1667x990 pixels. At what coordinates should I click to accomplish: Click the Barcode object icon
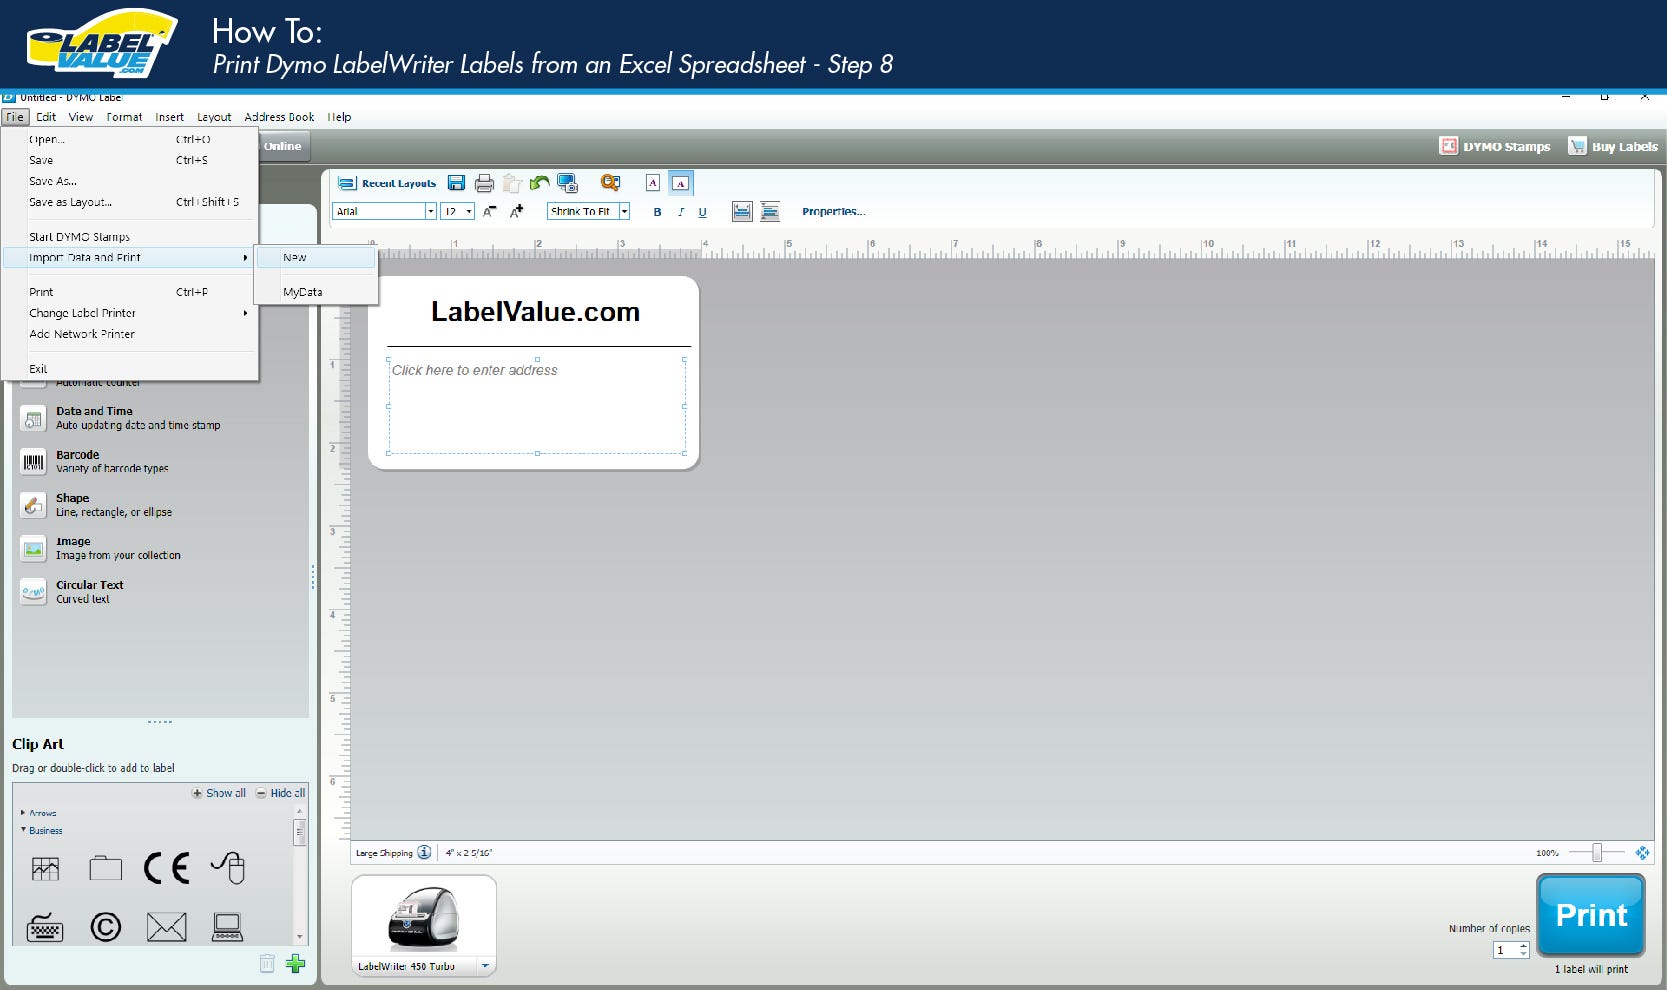(x=33, y=461)
